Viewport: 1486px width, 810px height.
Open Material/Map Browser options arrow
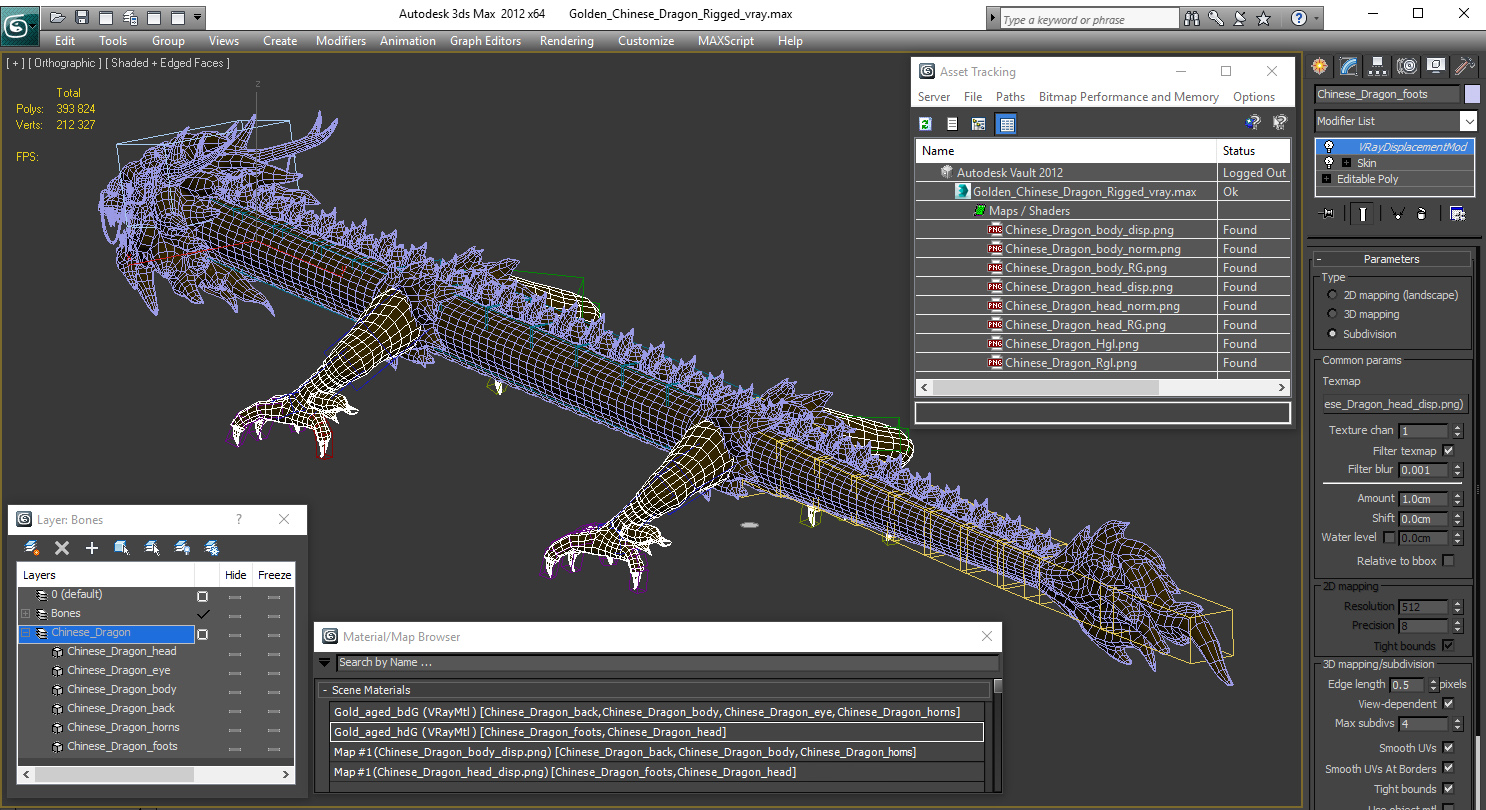pyautogui.click(x=324, y=662)
